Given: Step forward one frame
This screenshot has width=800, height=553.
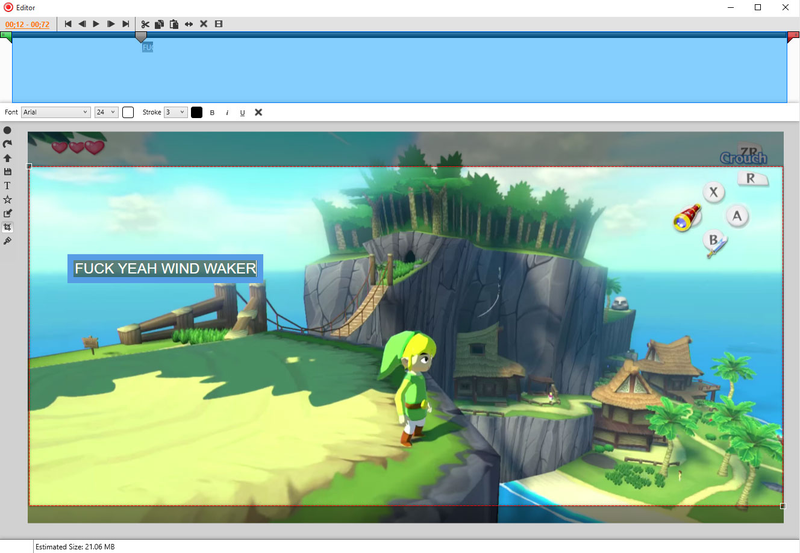Looking at the screenshot, I should point(110,24).
